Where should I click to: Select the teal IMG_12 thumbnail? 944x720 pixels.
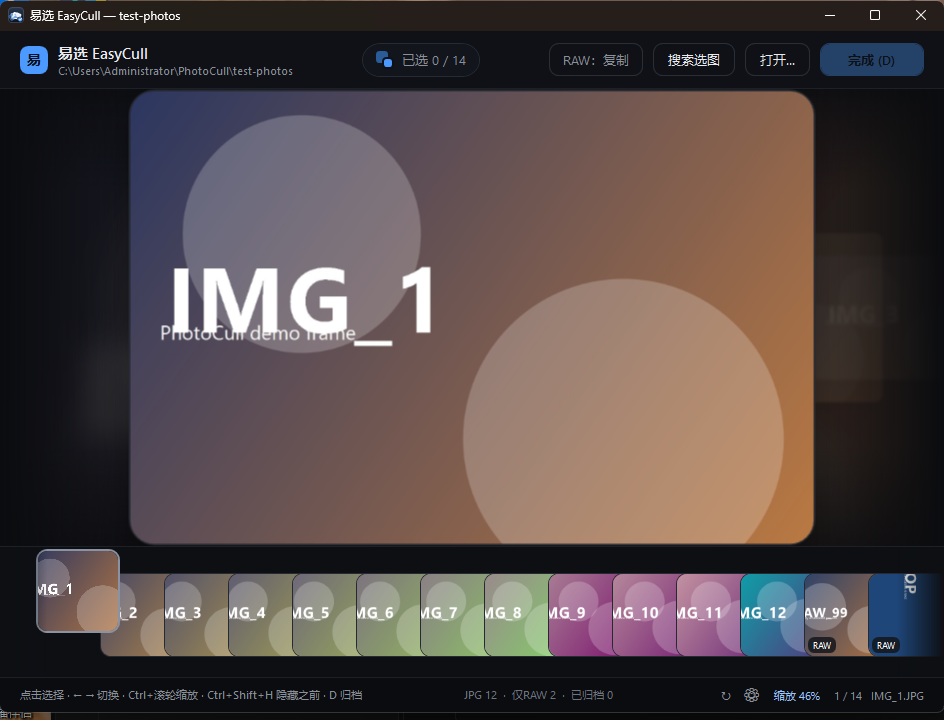point(772,615)
